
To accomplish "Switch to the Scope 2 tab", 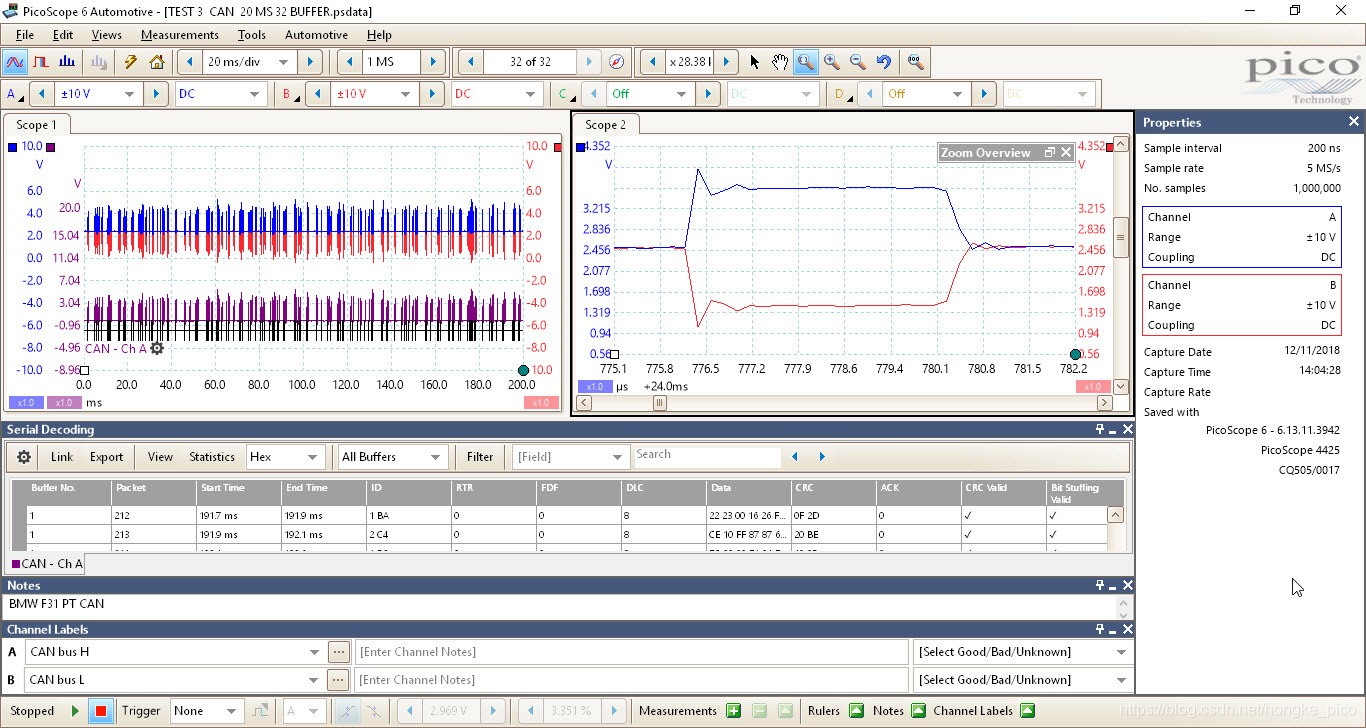I will click(x=606, y=125).
